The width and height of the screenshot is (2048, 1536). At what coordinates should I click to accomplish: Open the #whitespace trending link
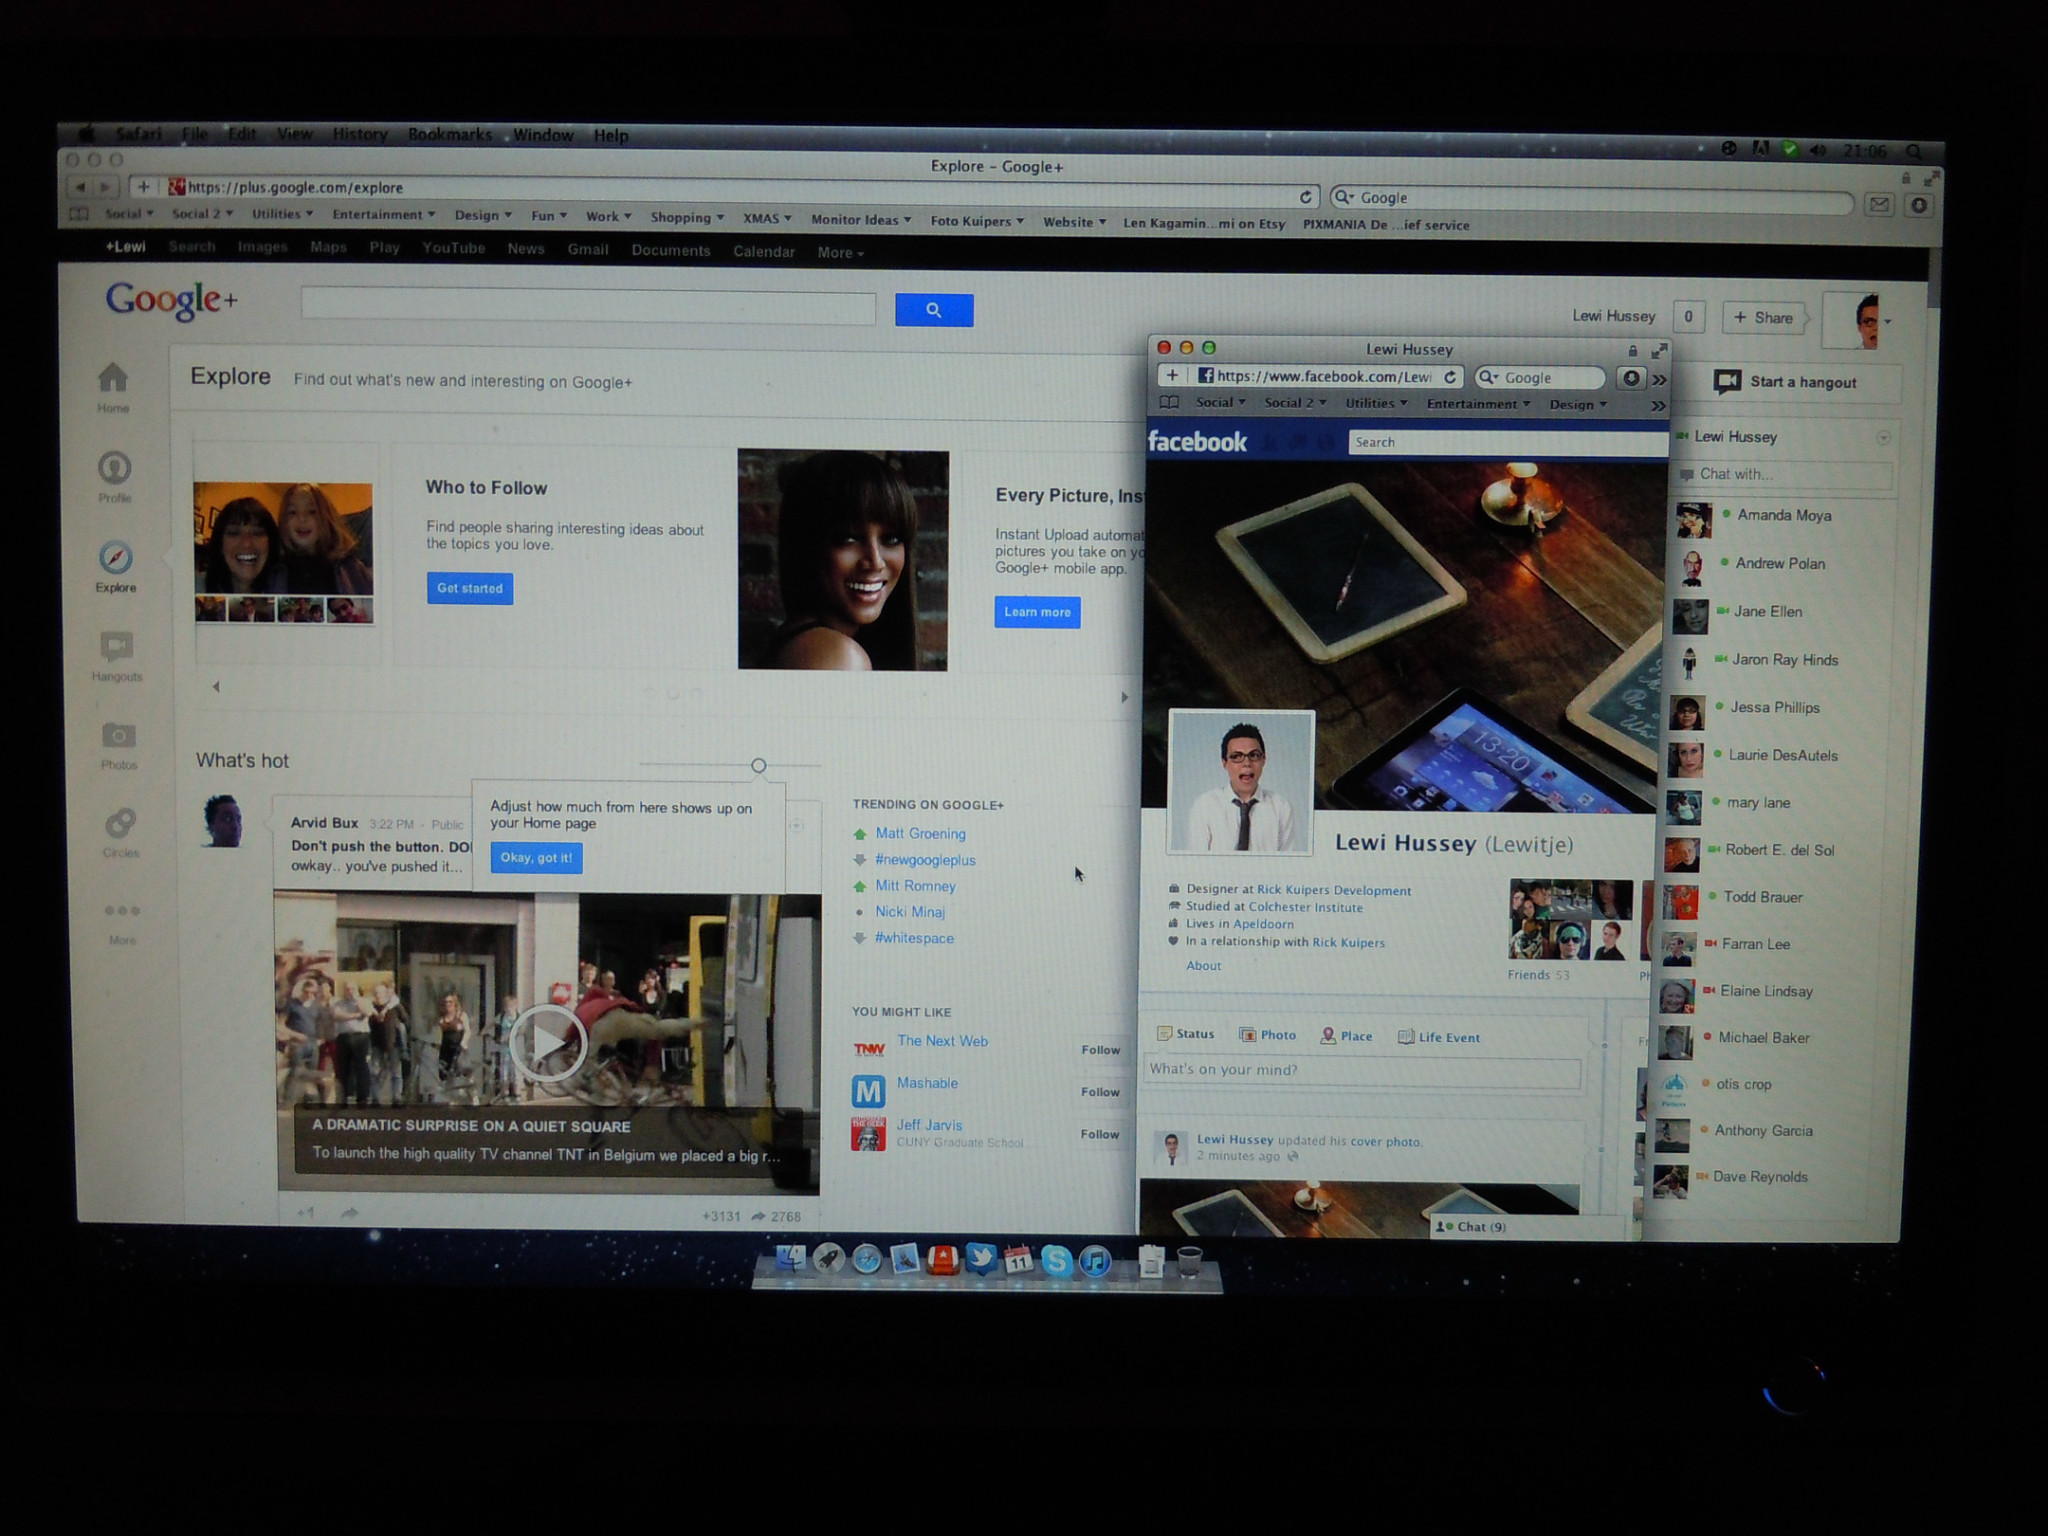point(914,938)
